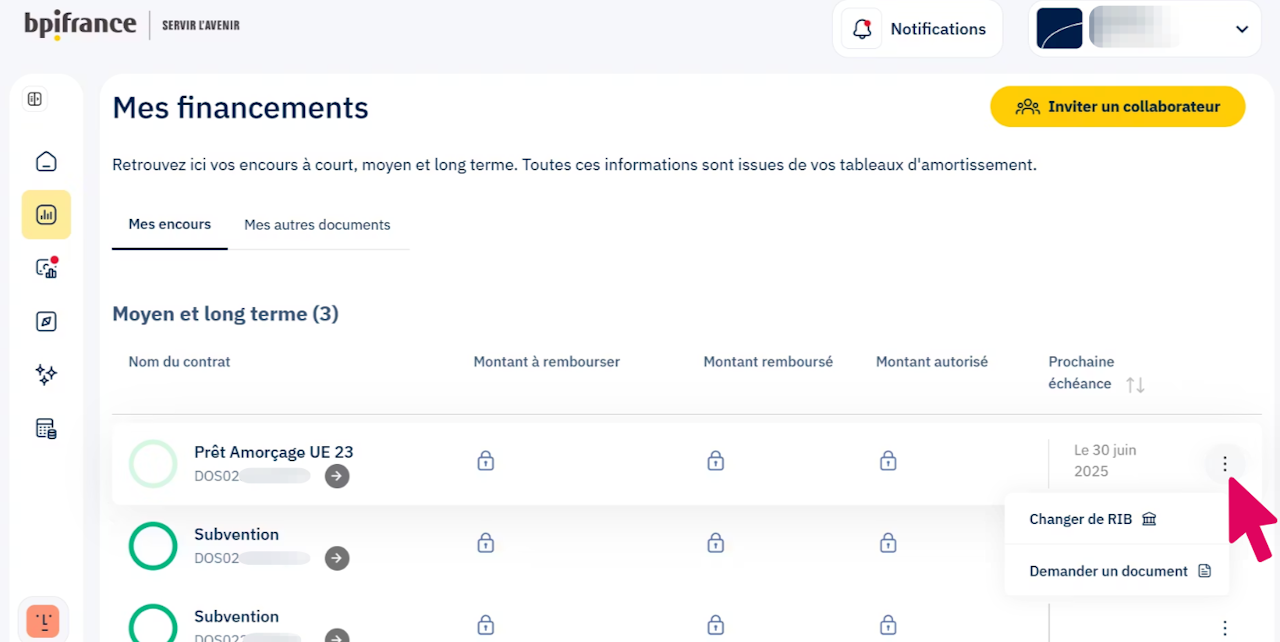1280x642 pixels.
Task: Switch to Mes autres documents tab
Action: pos(317,225)
